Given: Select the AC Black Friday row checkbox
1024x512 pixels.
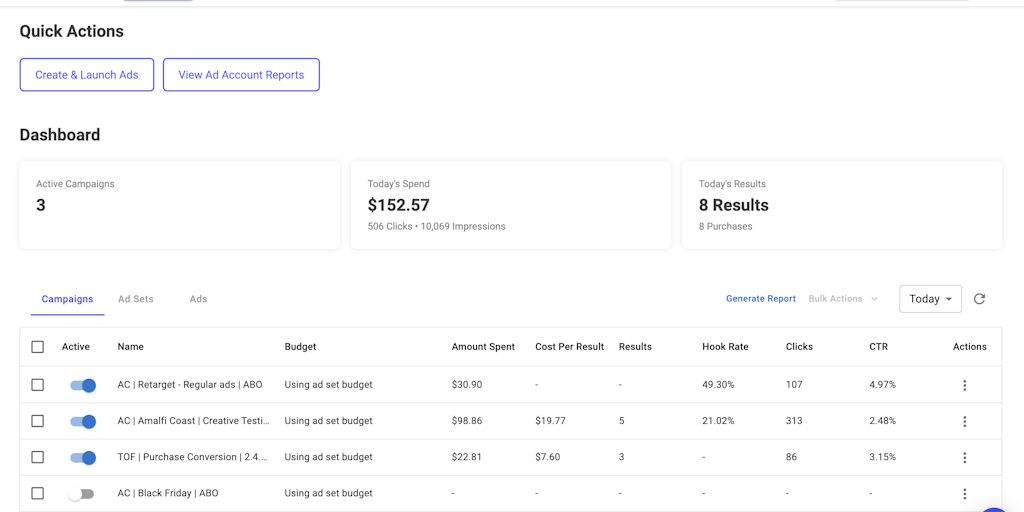Looking at the screenshot, I should click(38, 493).
